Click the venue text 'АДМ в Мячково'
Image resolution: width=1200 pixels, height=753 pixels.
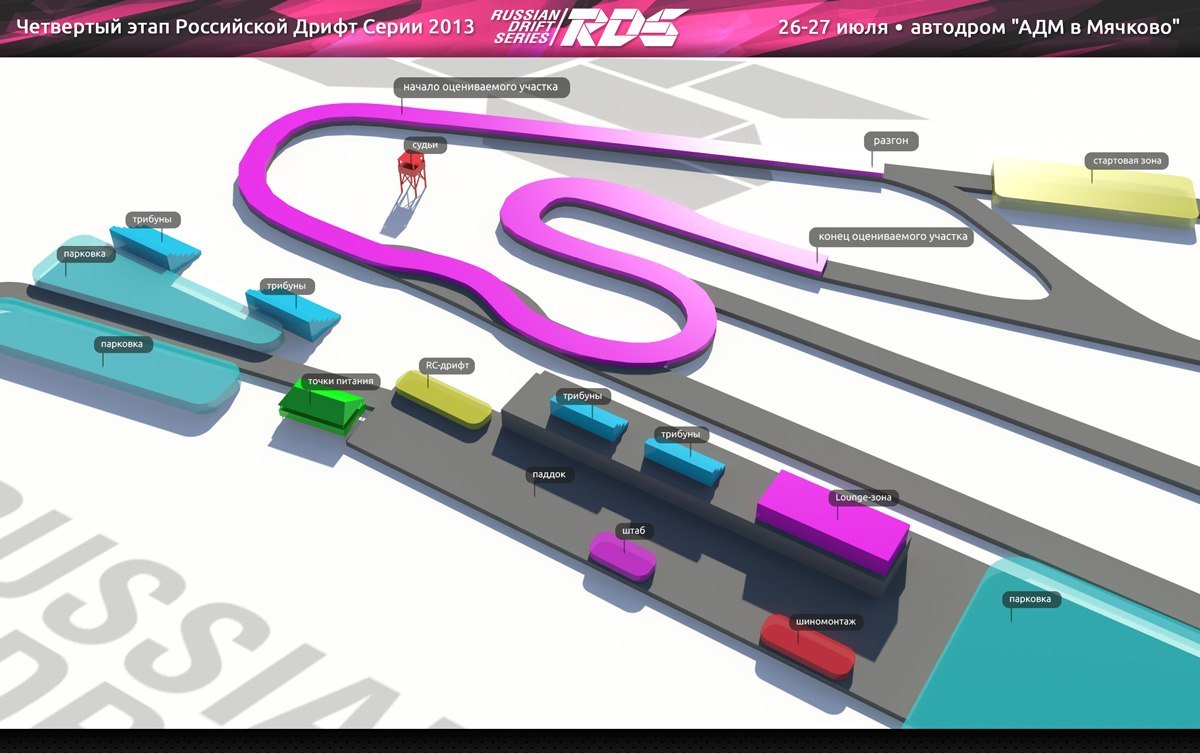[1098, 27]
